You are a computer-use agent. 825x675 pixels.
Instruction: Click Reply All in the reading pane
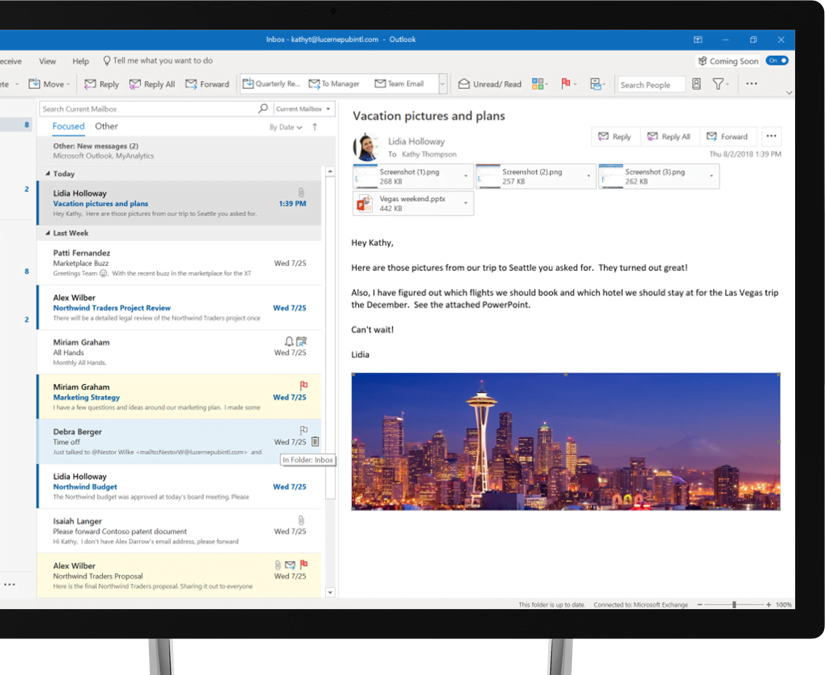(669, 136)
